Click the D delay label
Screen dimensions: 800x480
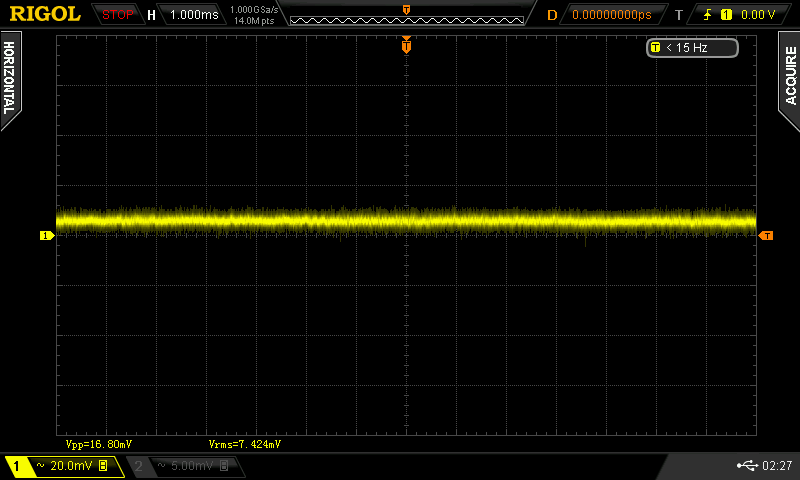click(552, 15)
